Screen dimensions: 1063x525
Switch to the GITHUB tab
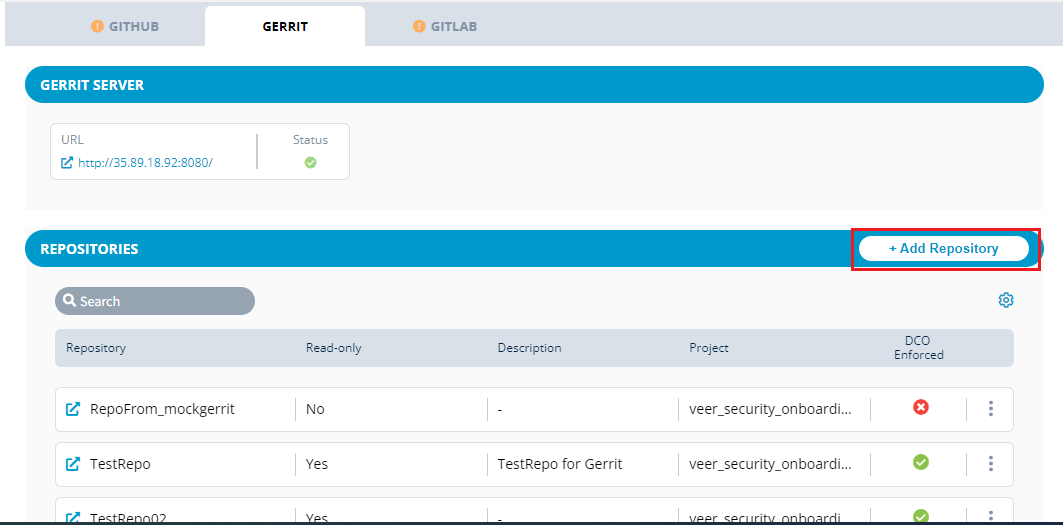click(x=133, y=26)
